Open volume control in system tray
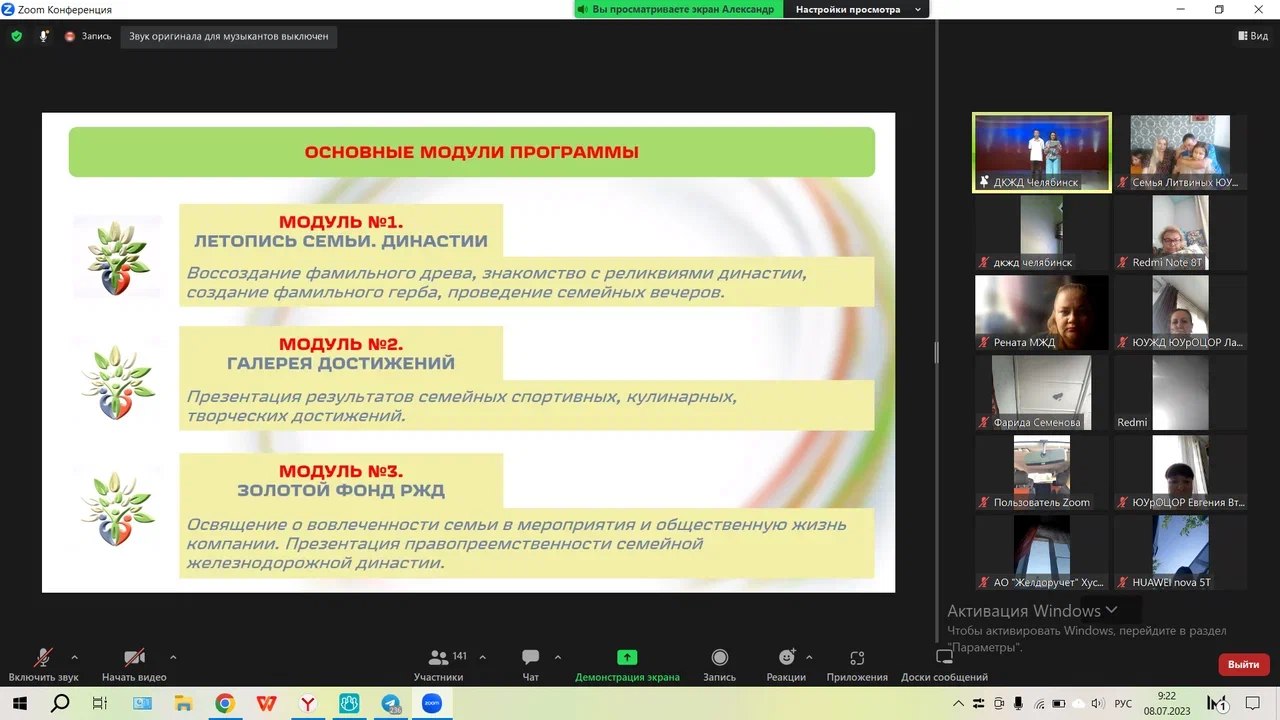 coord(1098,704)
